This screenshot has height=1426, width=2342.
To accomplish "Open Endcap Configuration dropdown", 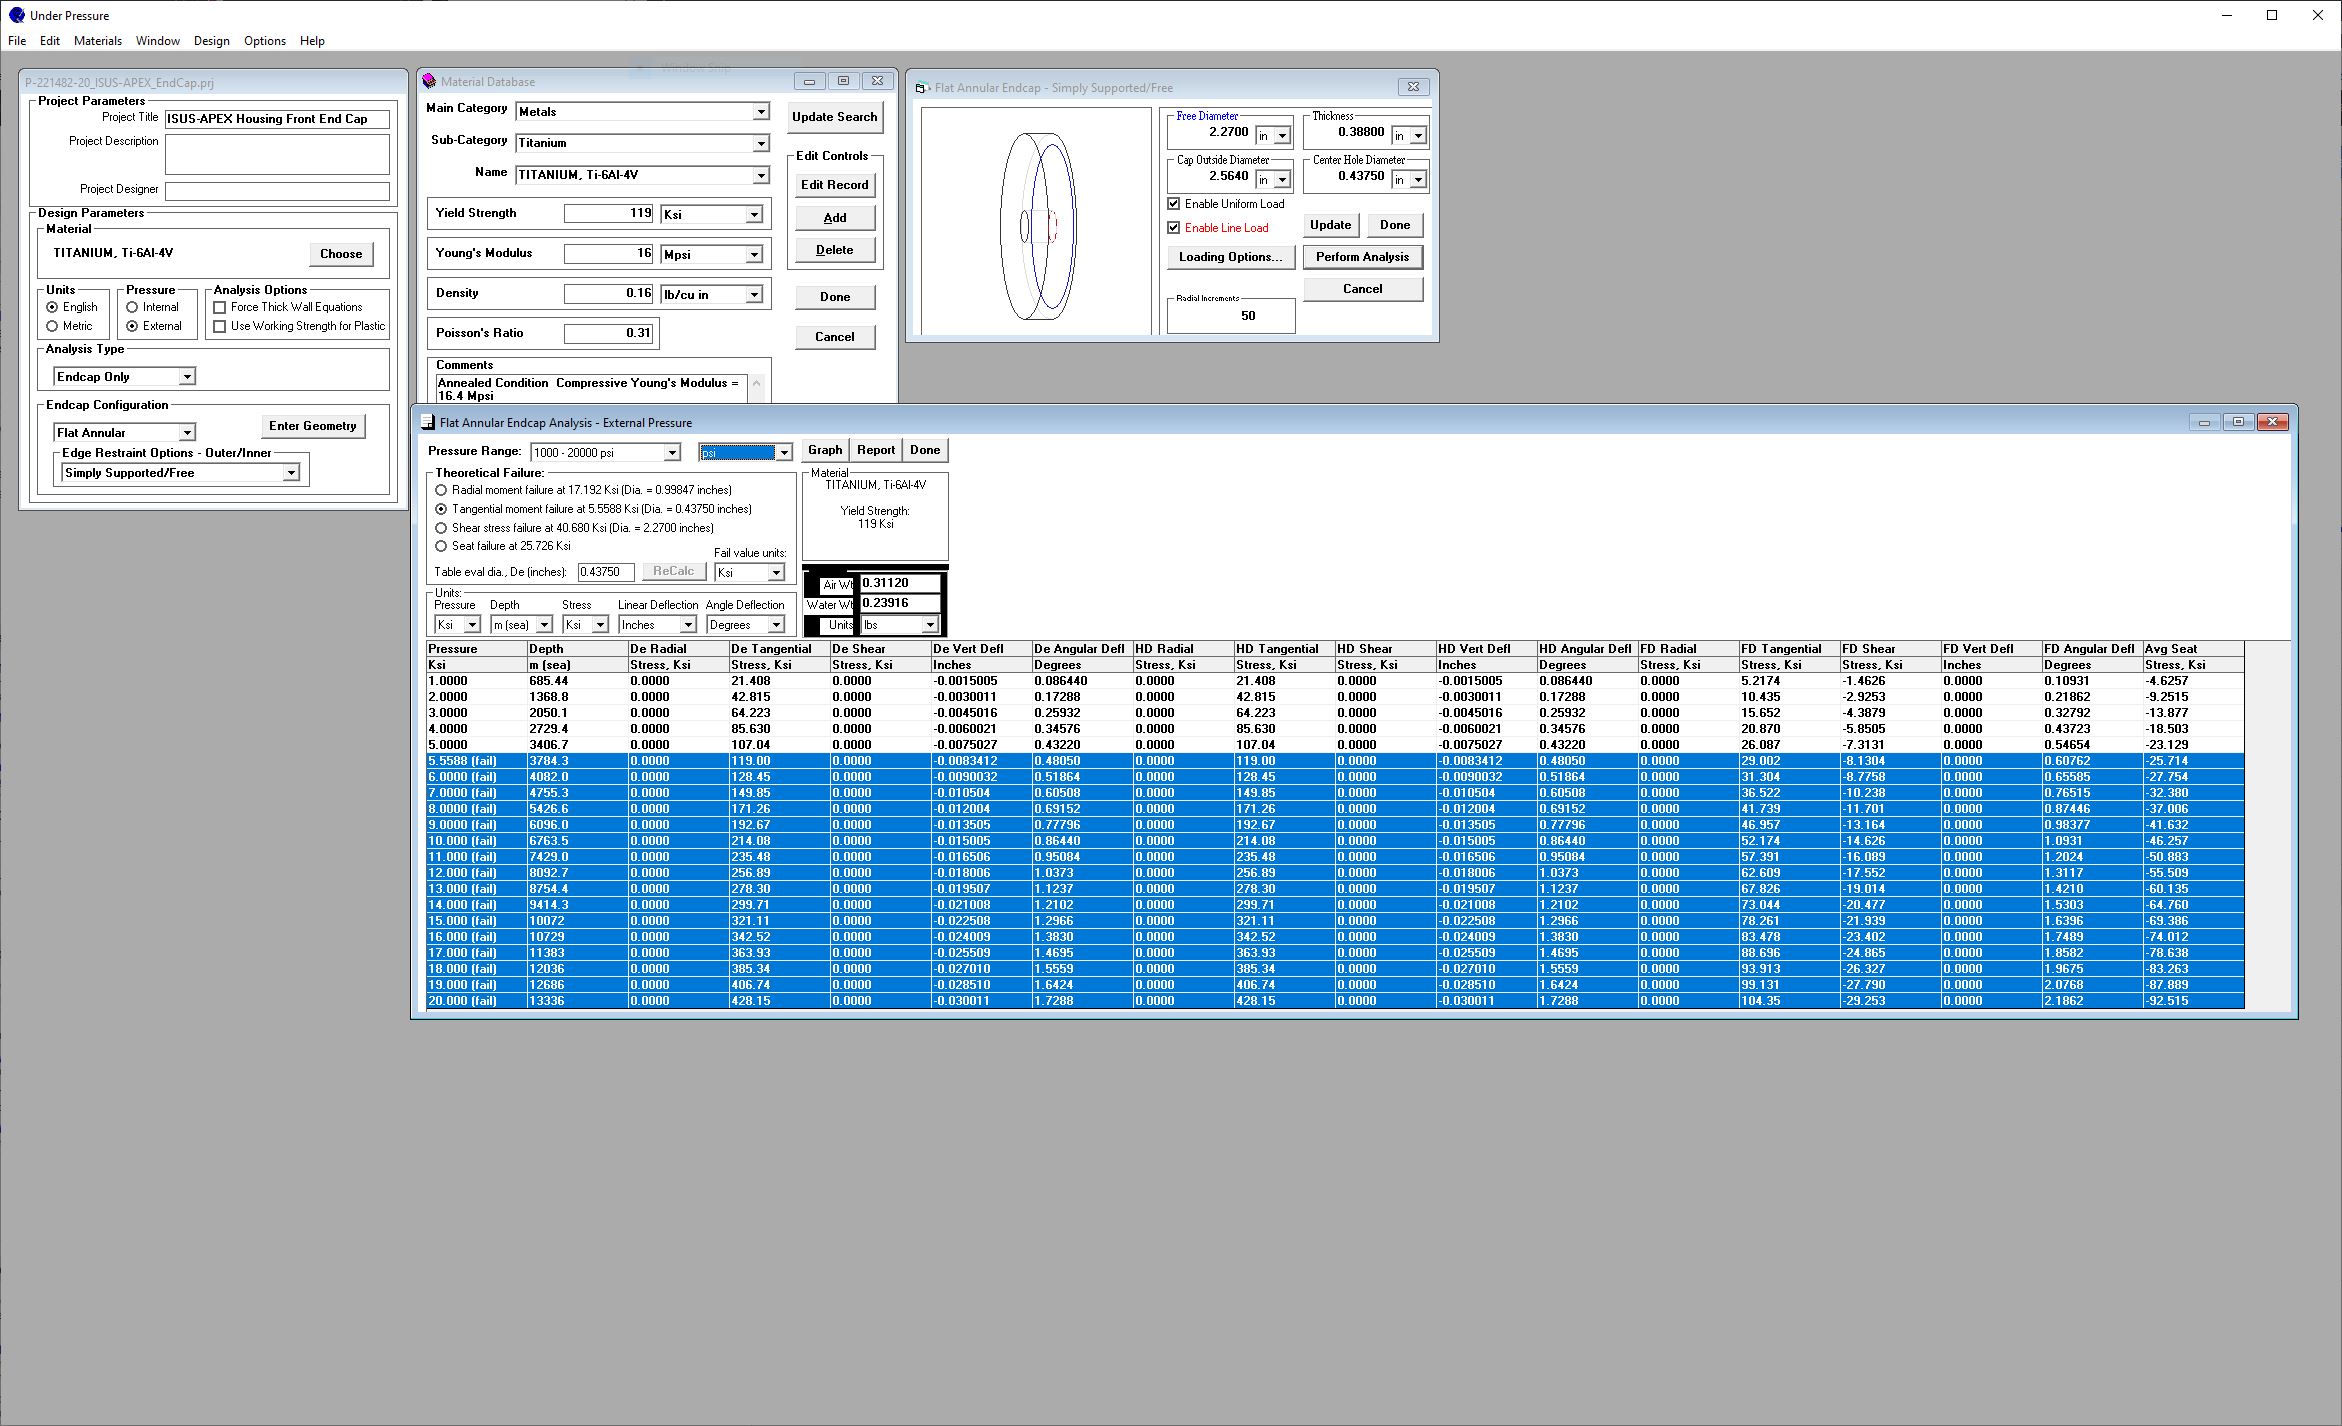I will 187,432.
